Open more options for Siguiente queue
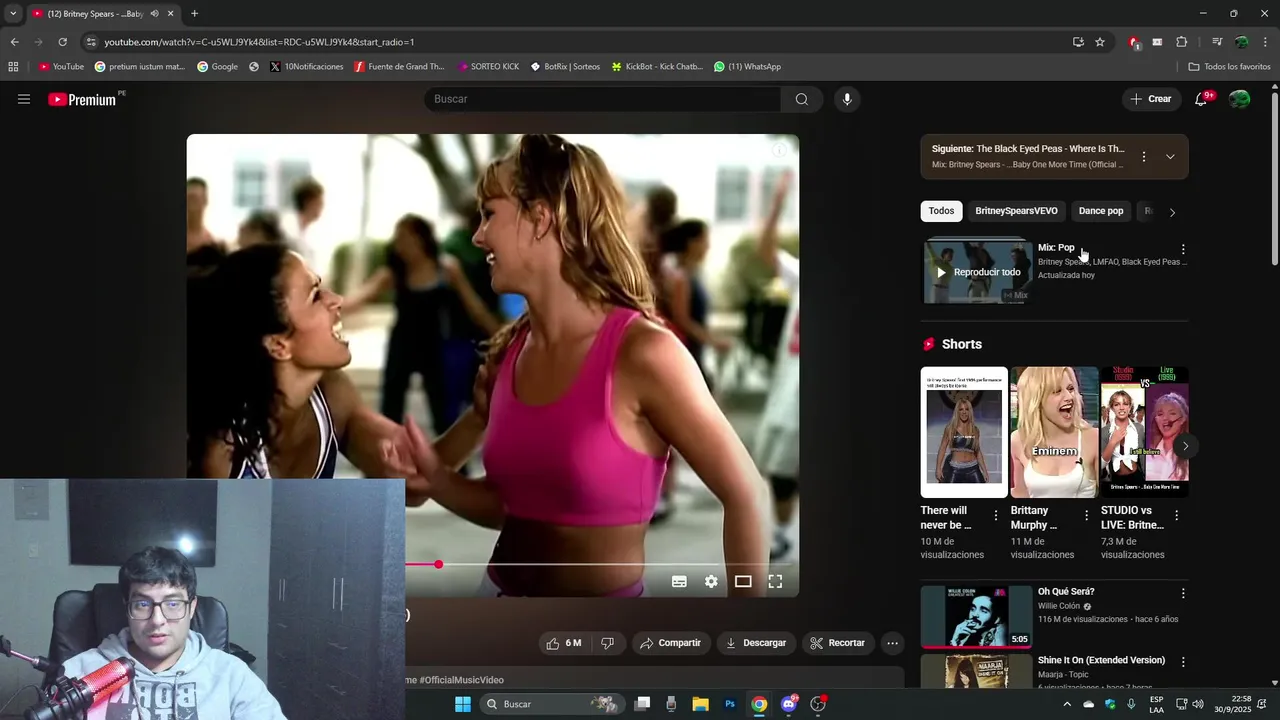Viewport: 1280px width, 720px height. tap(1144, 157)
